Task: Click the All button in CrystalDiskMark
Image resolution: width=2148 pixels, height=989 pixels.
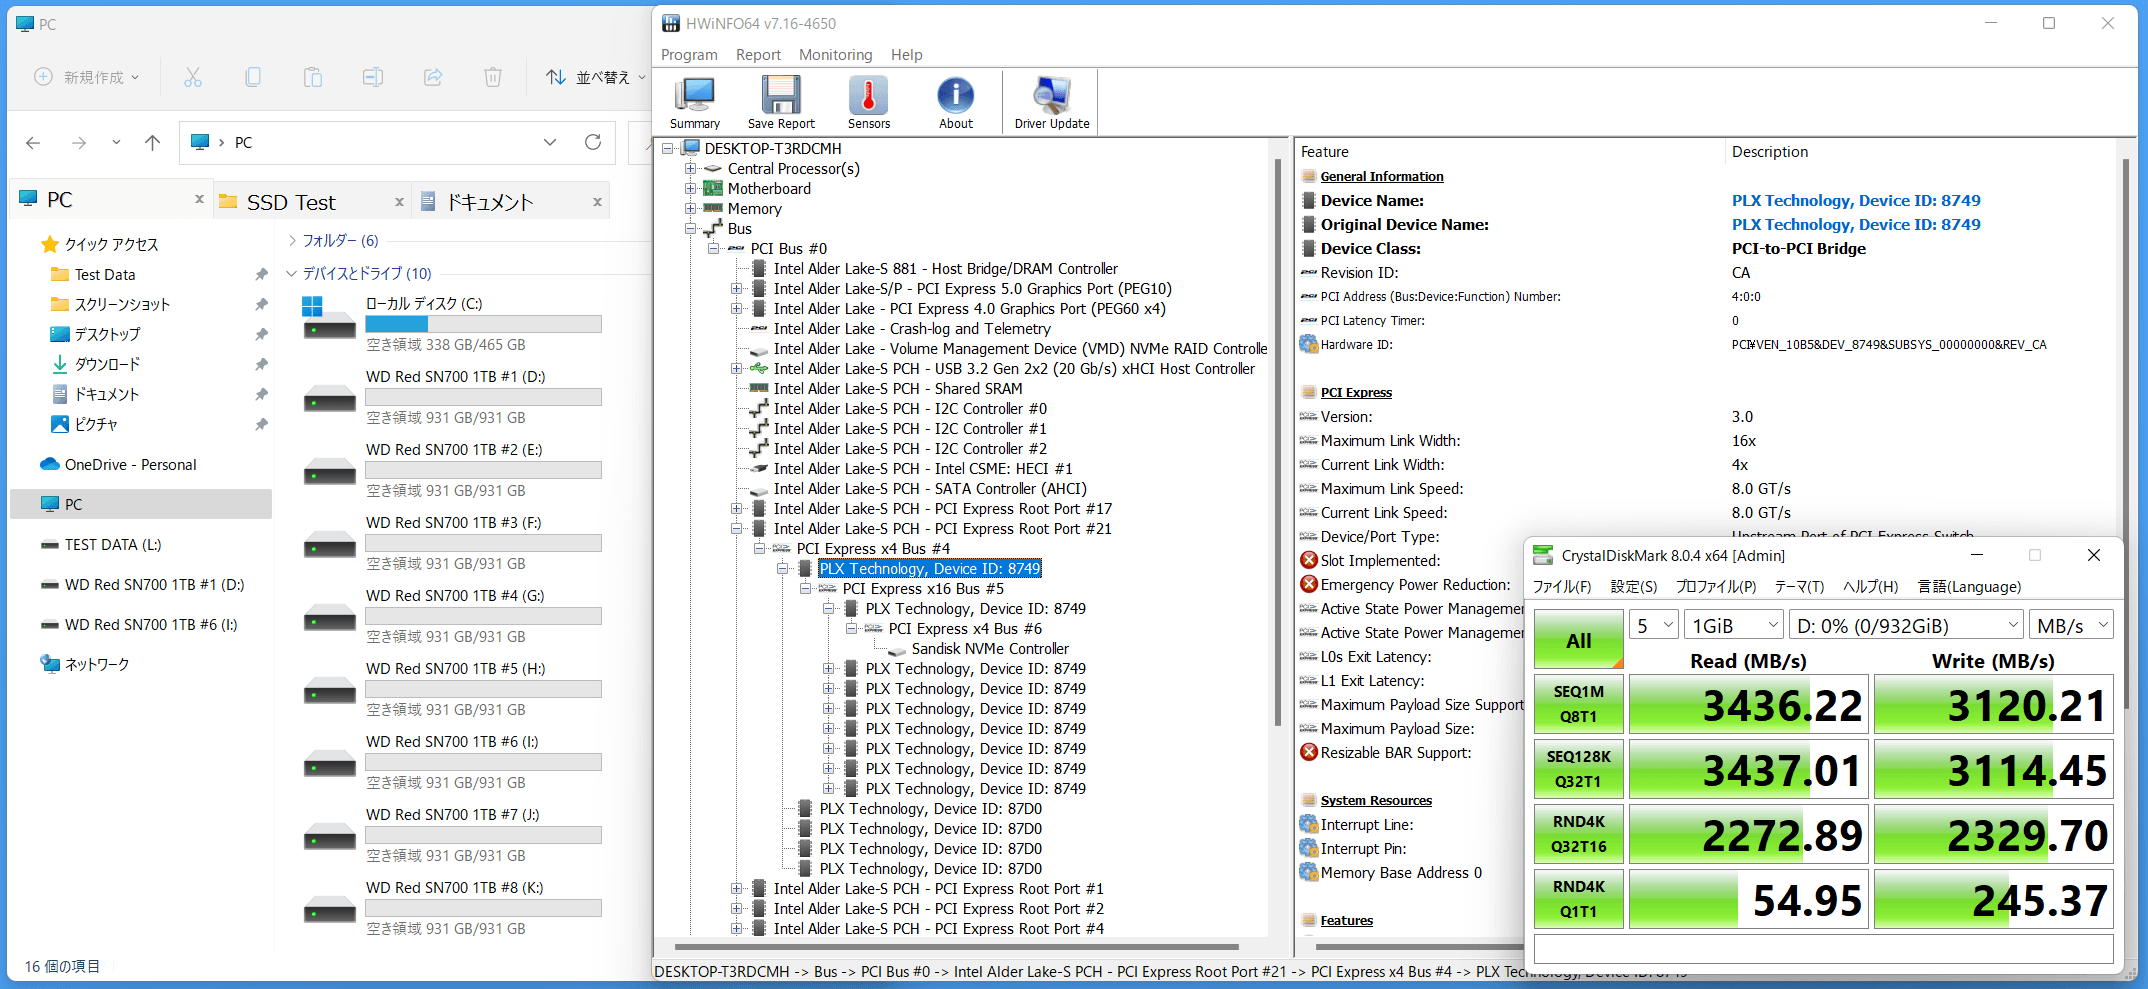Action: [x=1579, y=640]
